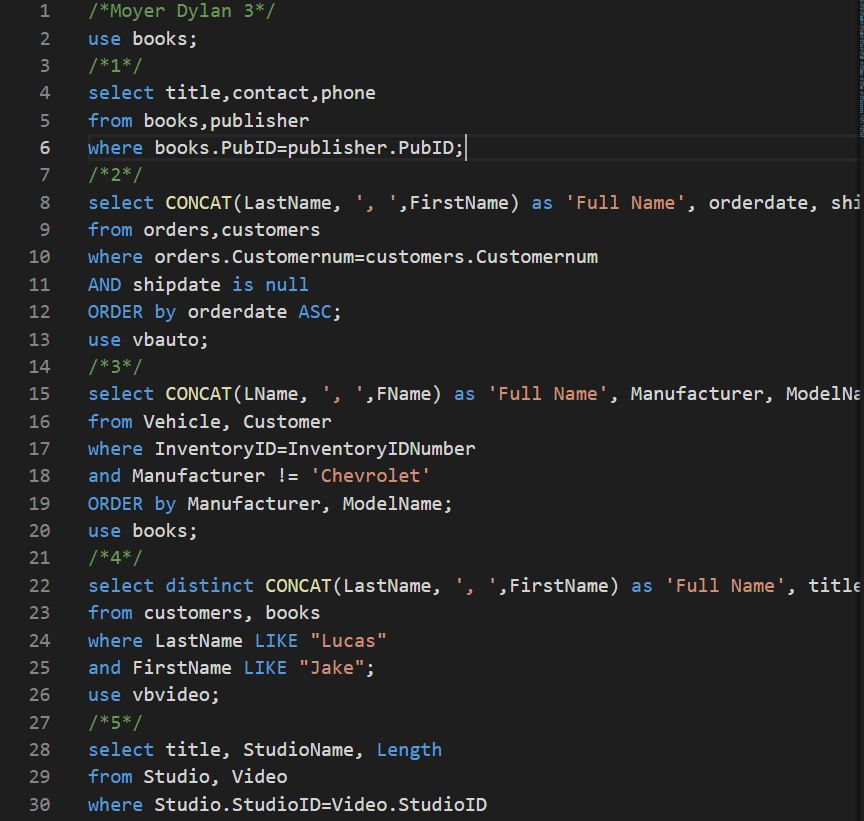Click line number 15 in the gutter
The image size is (864, 821).
click(39, 394)
